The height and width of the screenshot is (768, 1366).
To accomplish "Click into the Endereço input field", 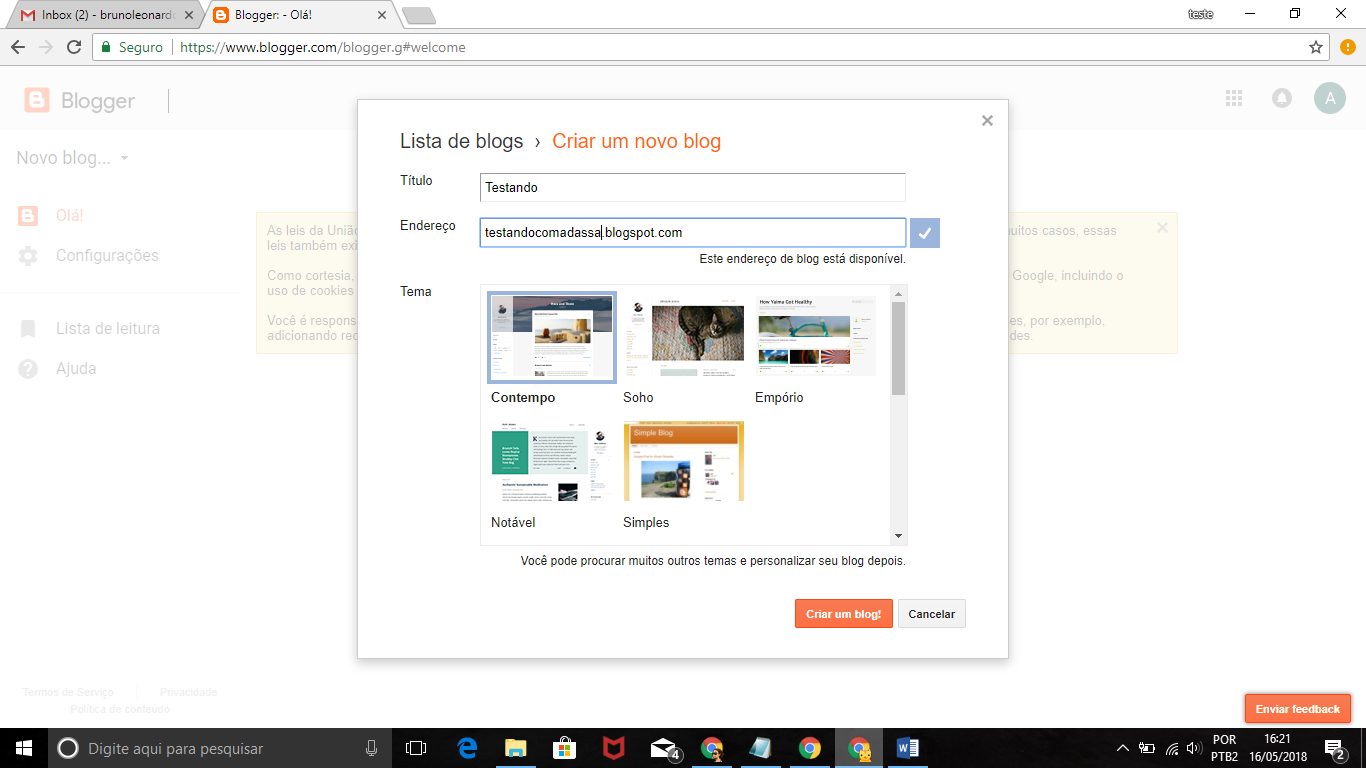I will coord(693,233).
